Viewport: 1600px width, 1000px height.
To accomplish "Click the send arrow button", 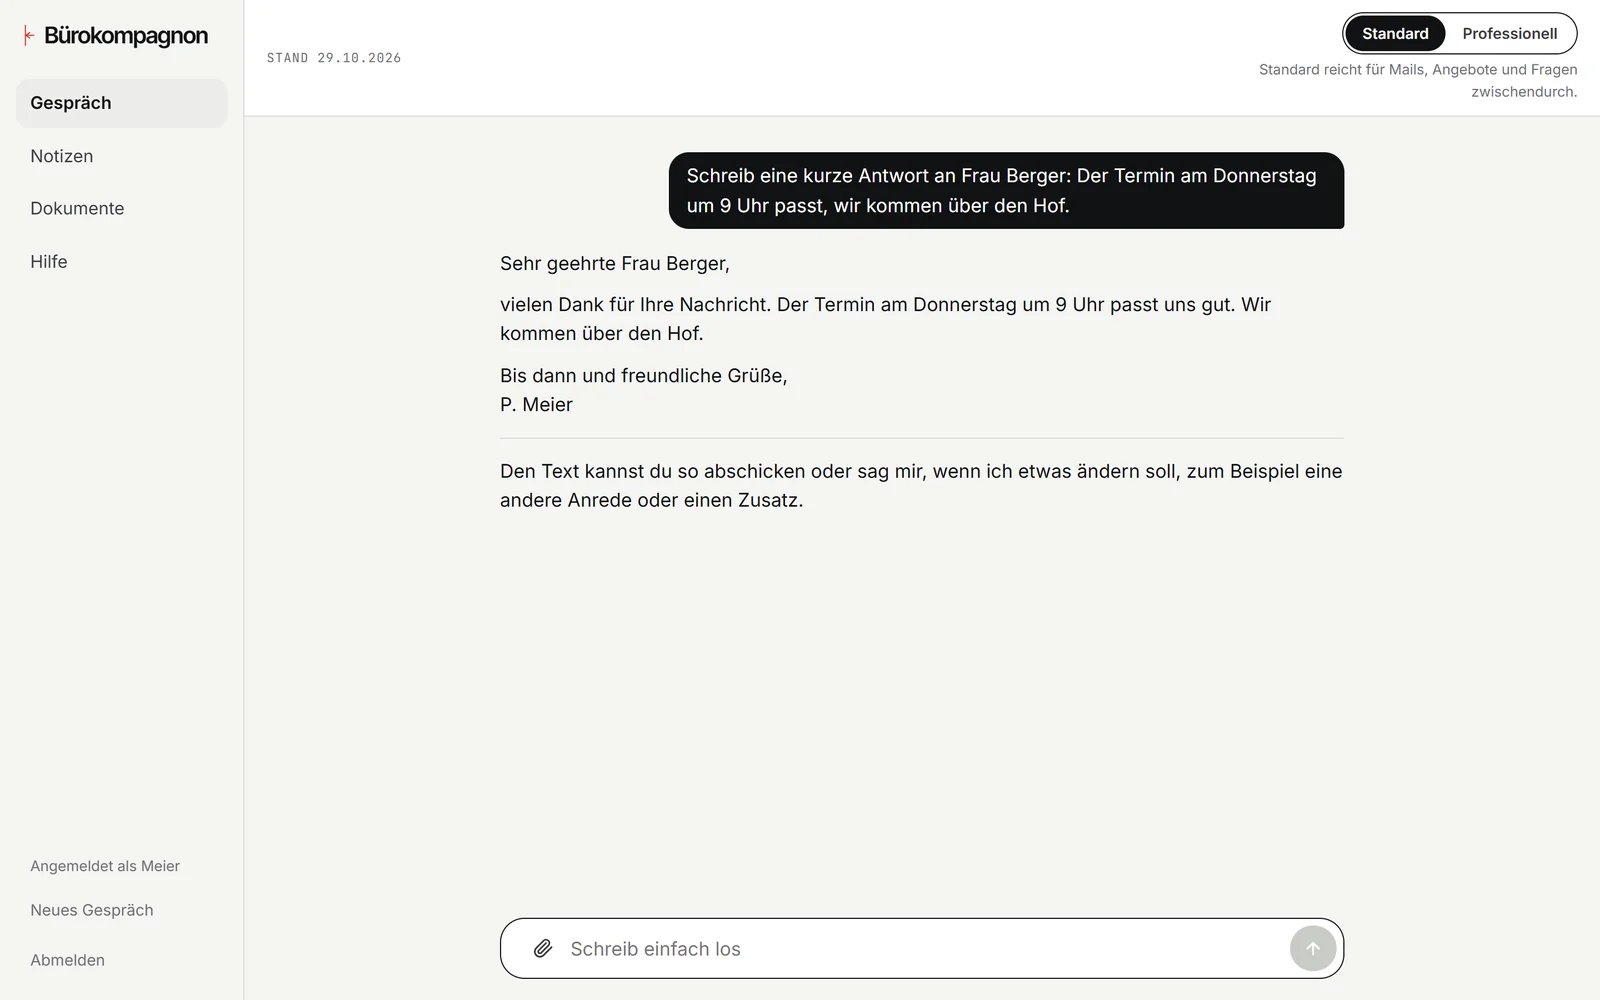I will coord(1313,948).
